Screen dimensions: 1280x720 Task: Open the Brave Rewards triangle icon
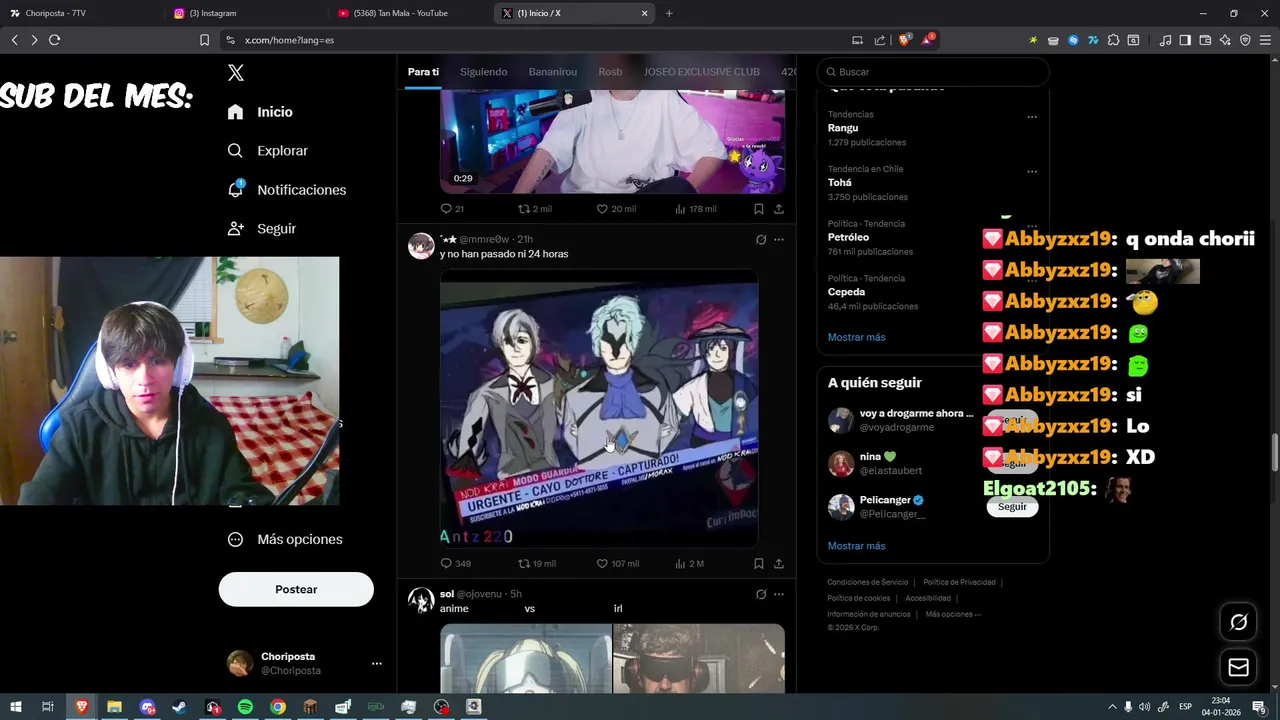(x=928, y=40)
